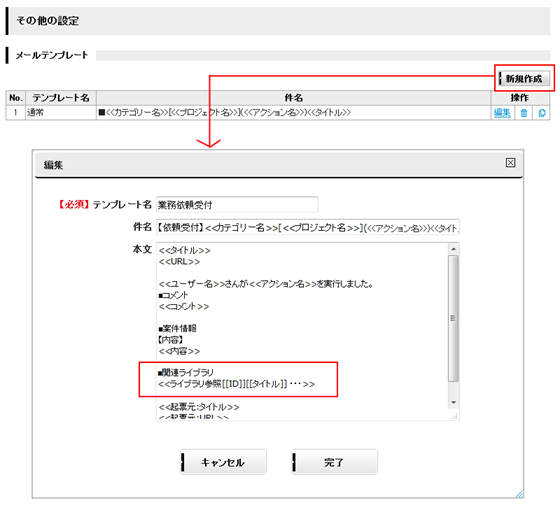Close the 編集 dialog with X icon
This screenshot has width=560, height=511.
click(x=510, y=163)
